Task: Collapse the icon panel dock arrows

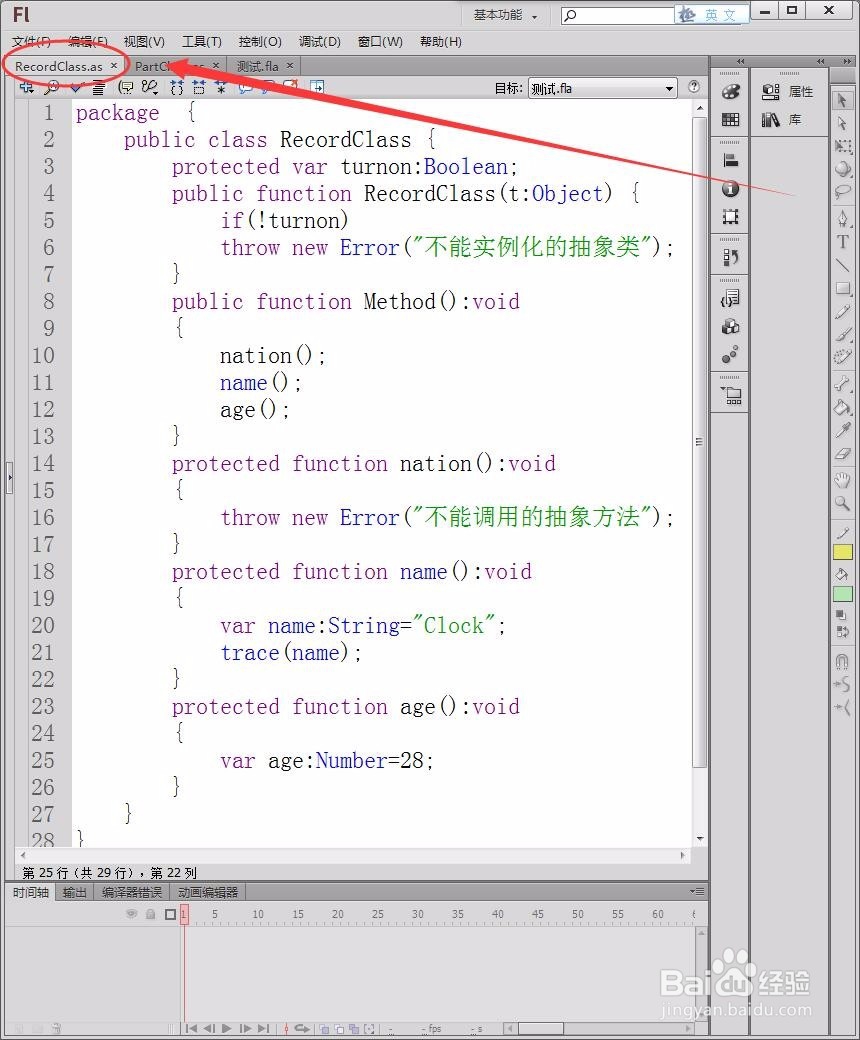Action: [x=741, y=61]
